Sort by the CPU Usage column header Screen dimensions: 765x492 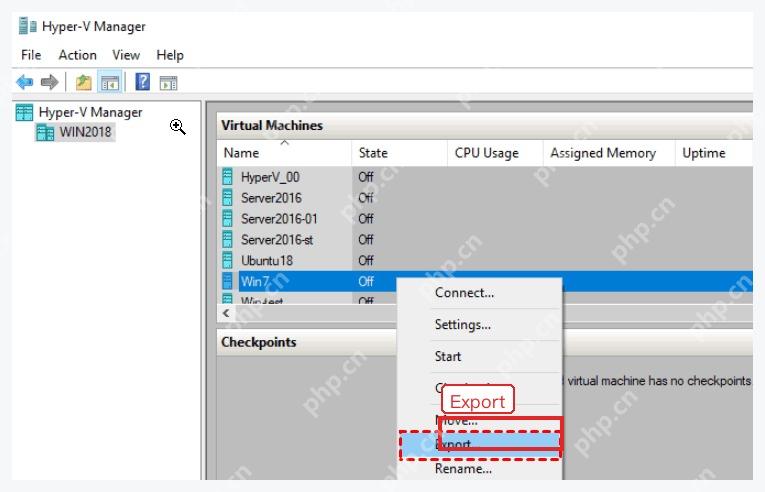coord(495,153)
